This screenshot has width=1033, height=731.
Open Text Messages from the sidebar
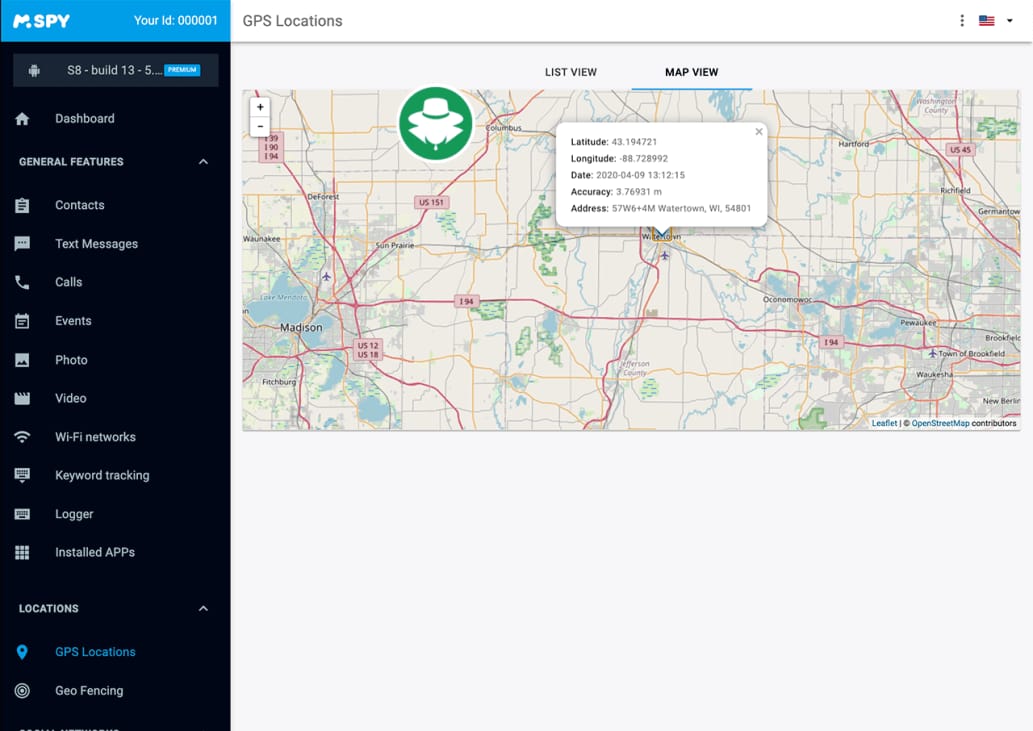click(x=22, y=243)
